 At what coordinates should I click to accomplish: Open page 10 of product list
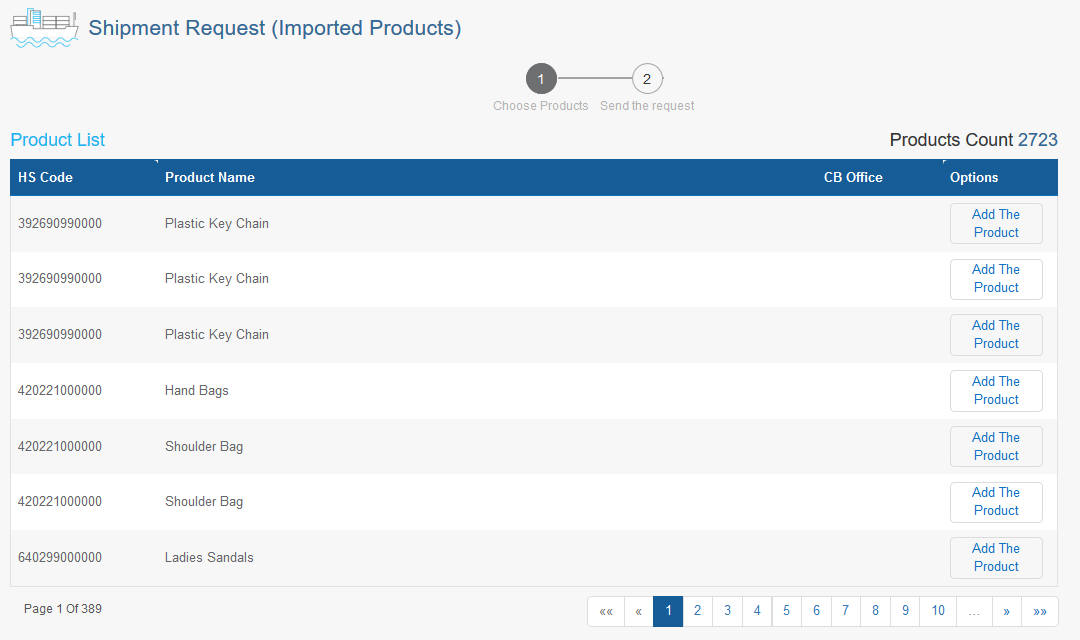click(938, 611)
